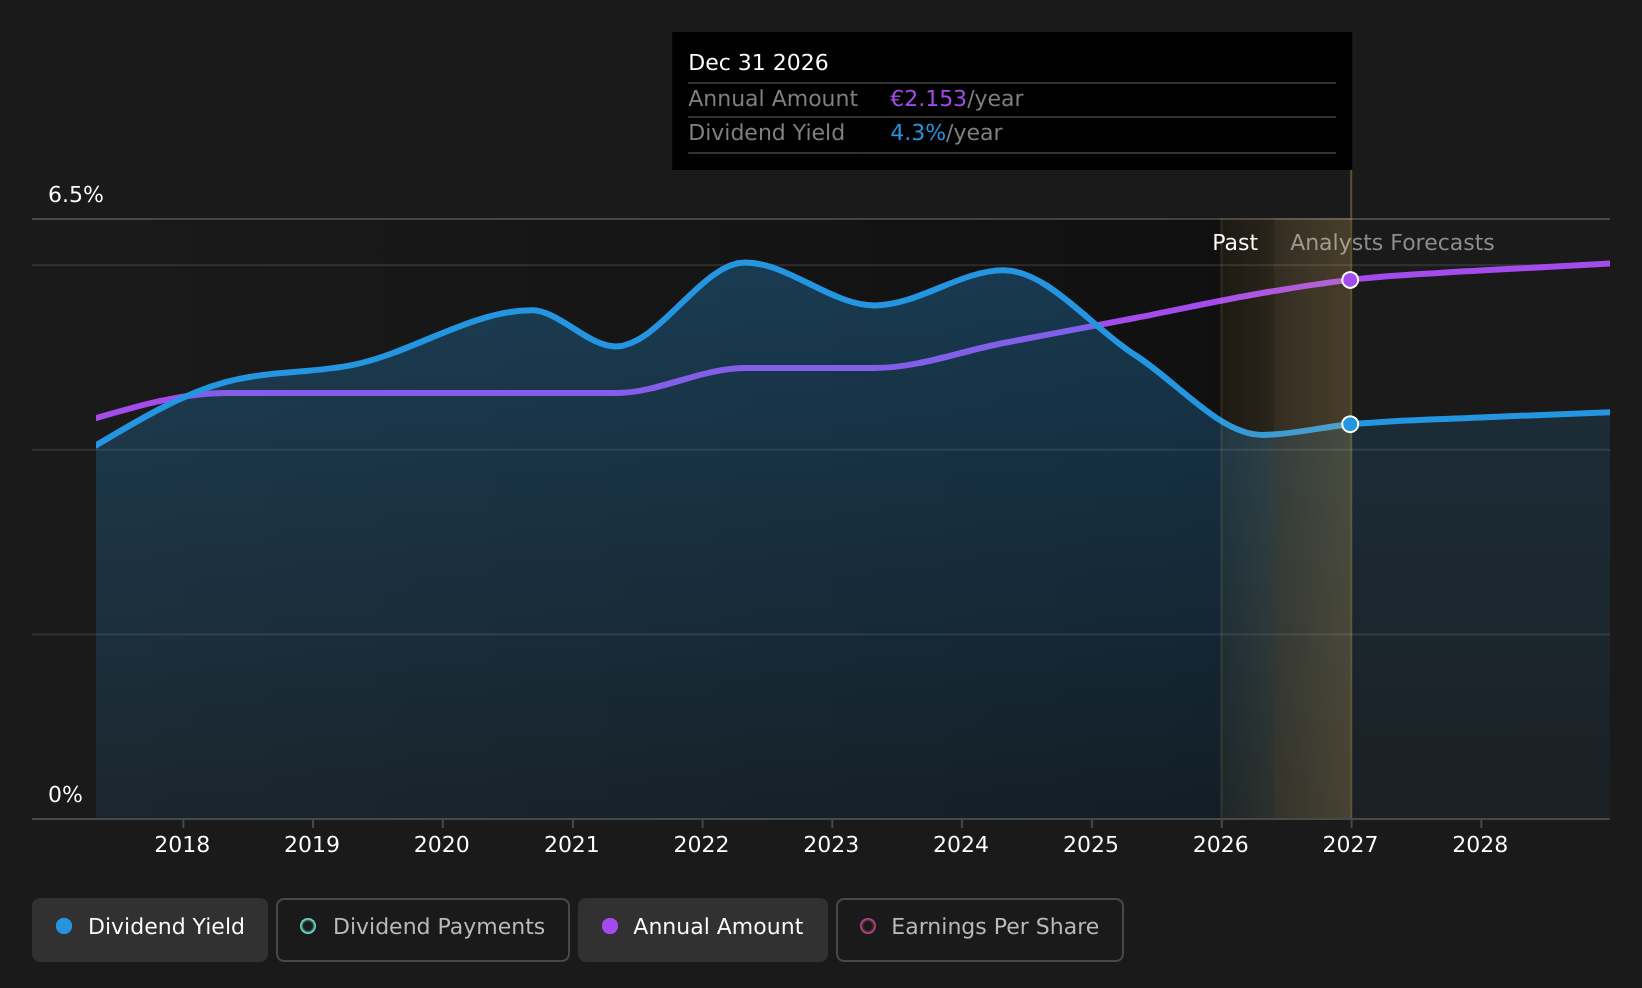The width and height of the screenshot is (1642, 988).
Task: Click the 2028 x-axis label
Action: pos(1480,845)
